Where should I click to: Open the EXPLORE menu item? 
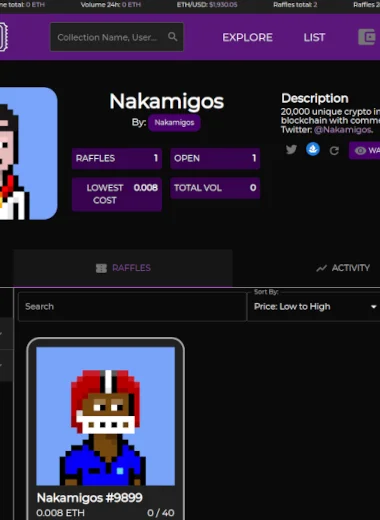[x=247, y=37]
